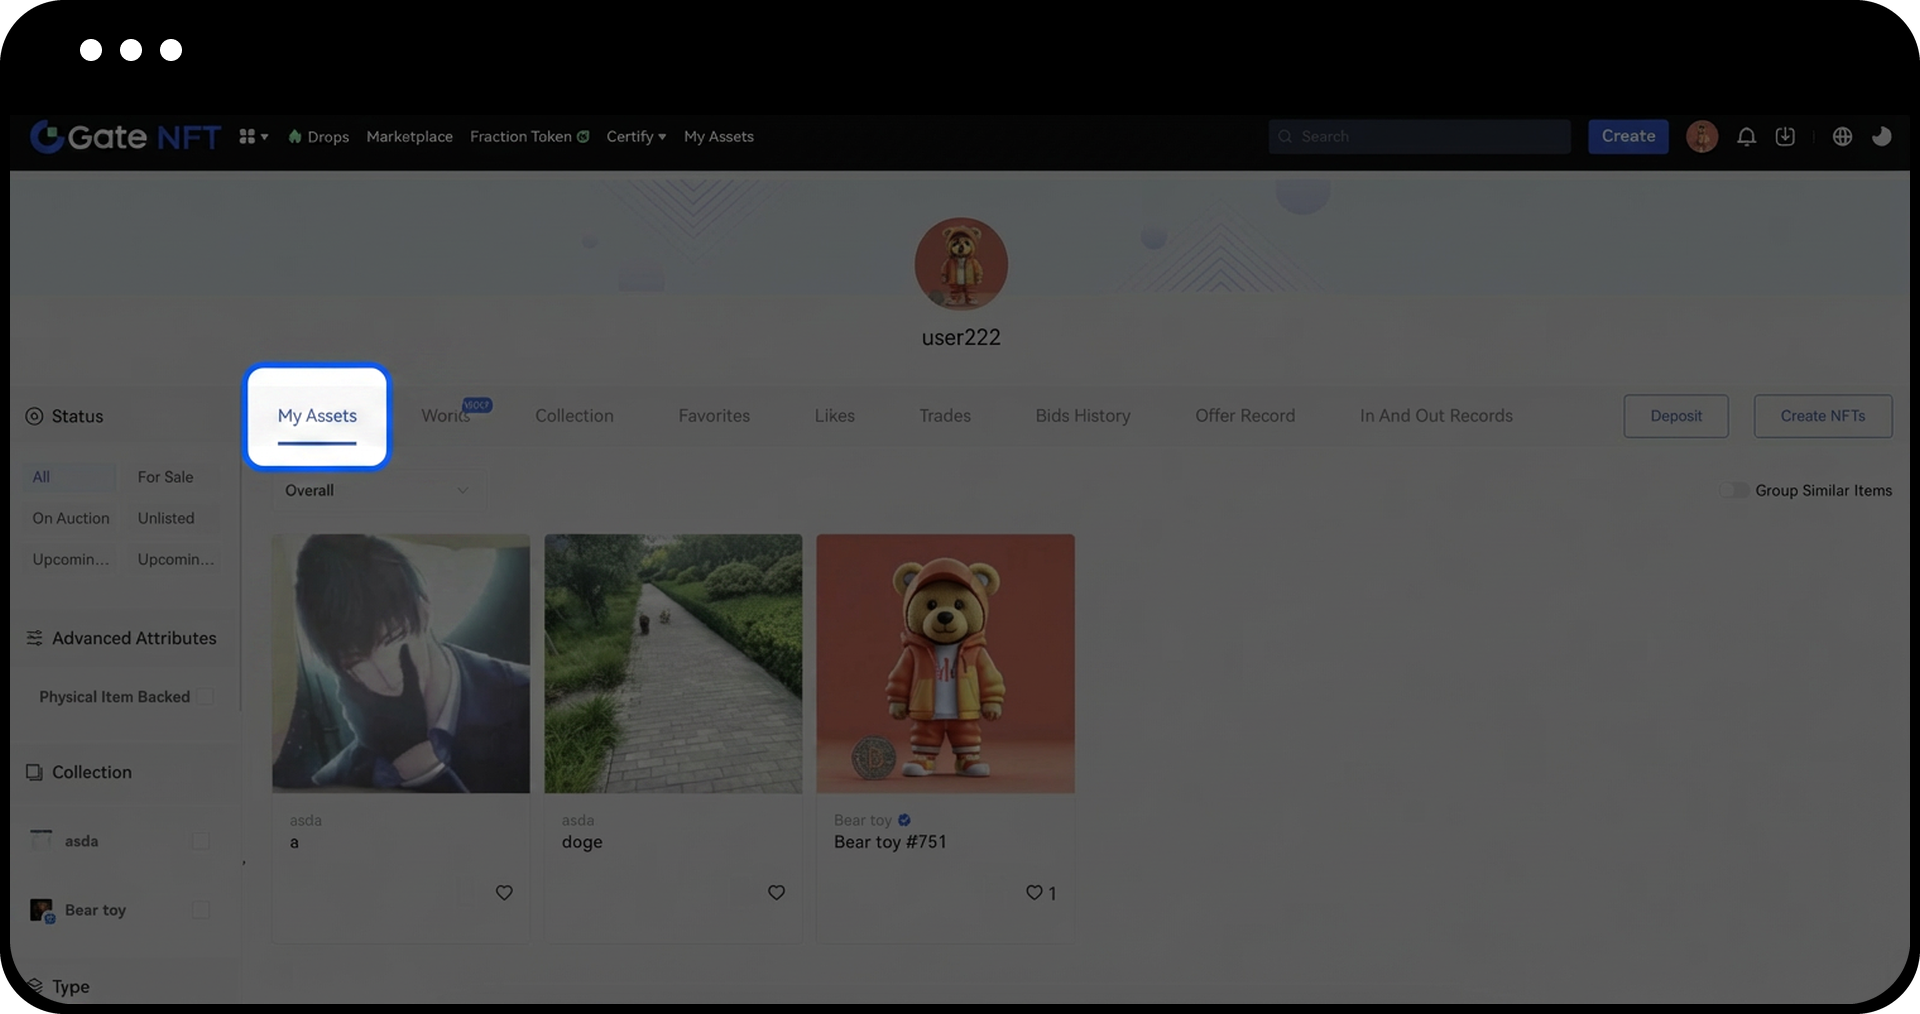The image size is (1920, 1014).
Task: Switch theme with the moon icon
Action: tap(1881, 137)
